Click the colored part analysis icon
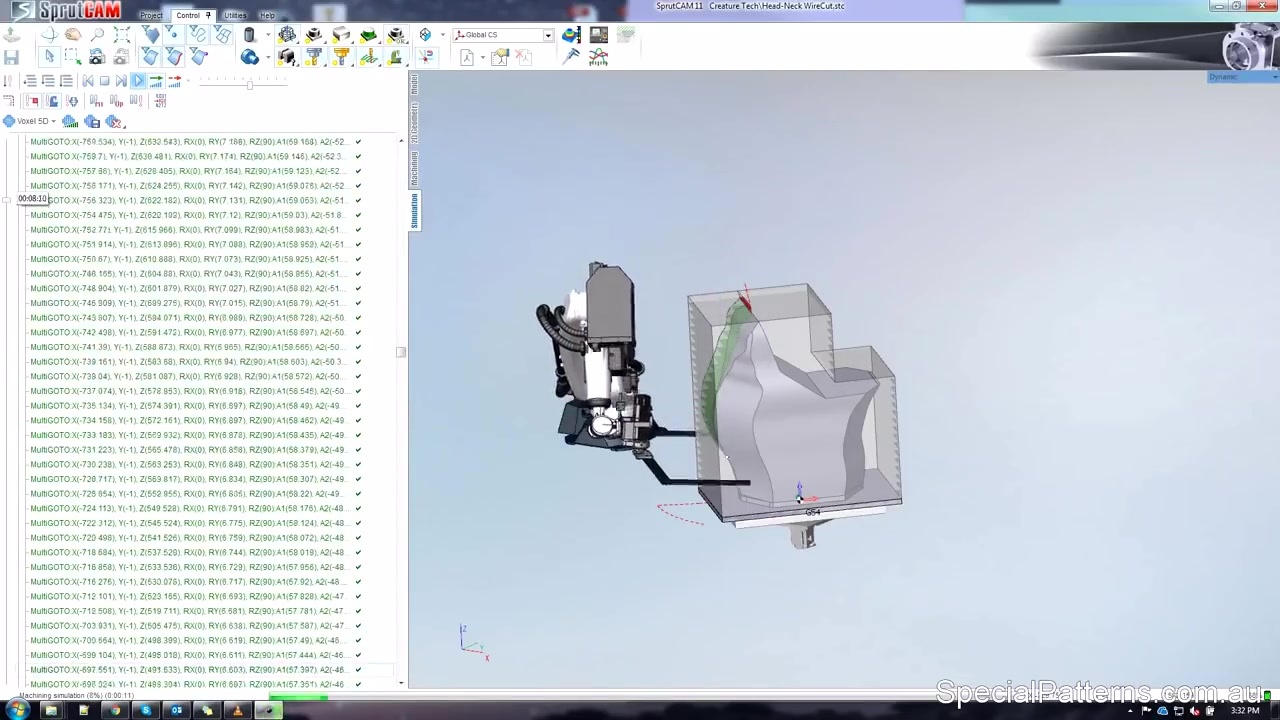 [571, 35]
